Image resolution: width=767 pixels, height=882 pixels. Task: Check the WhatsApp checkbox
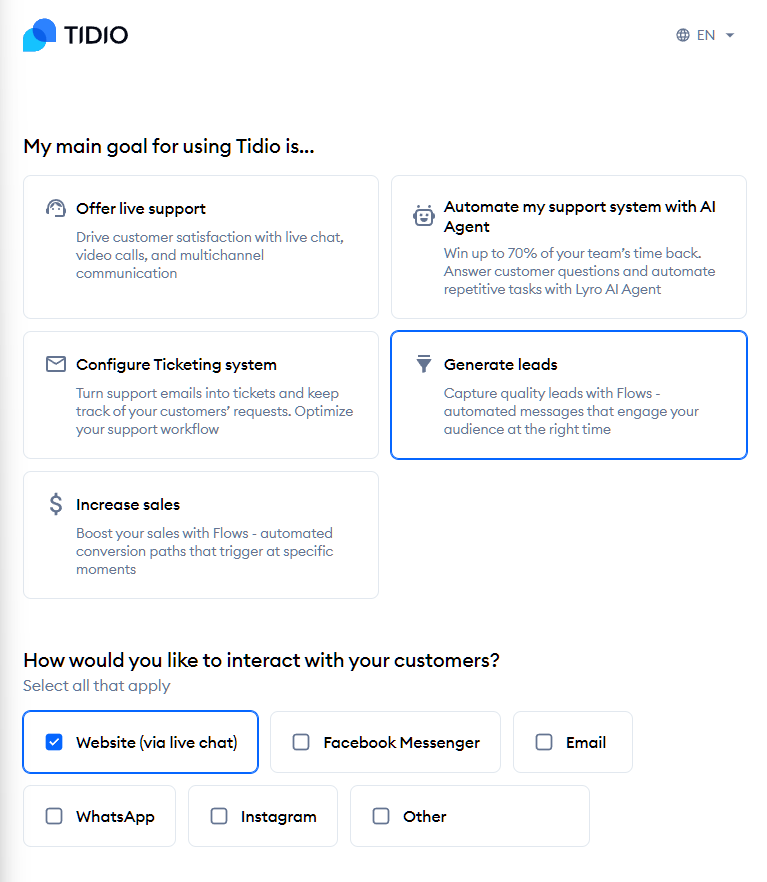[55, 816]
